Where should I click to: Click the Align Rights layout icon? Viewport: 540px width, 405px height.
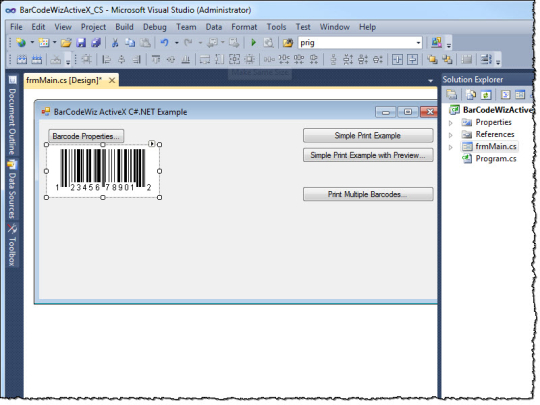click(x=137, y=60)
